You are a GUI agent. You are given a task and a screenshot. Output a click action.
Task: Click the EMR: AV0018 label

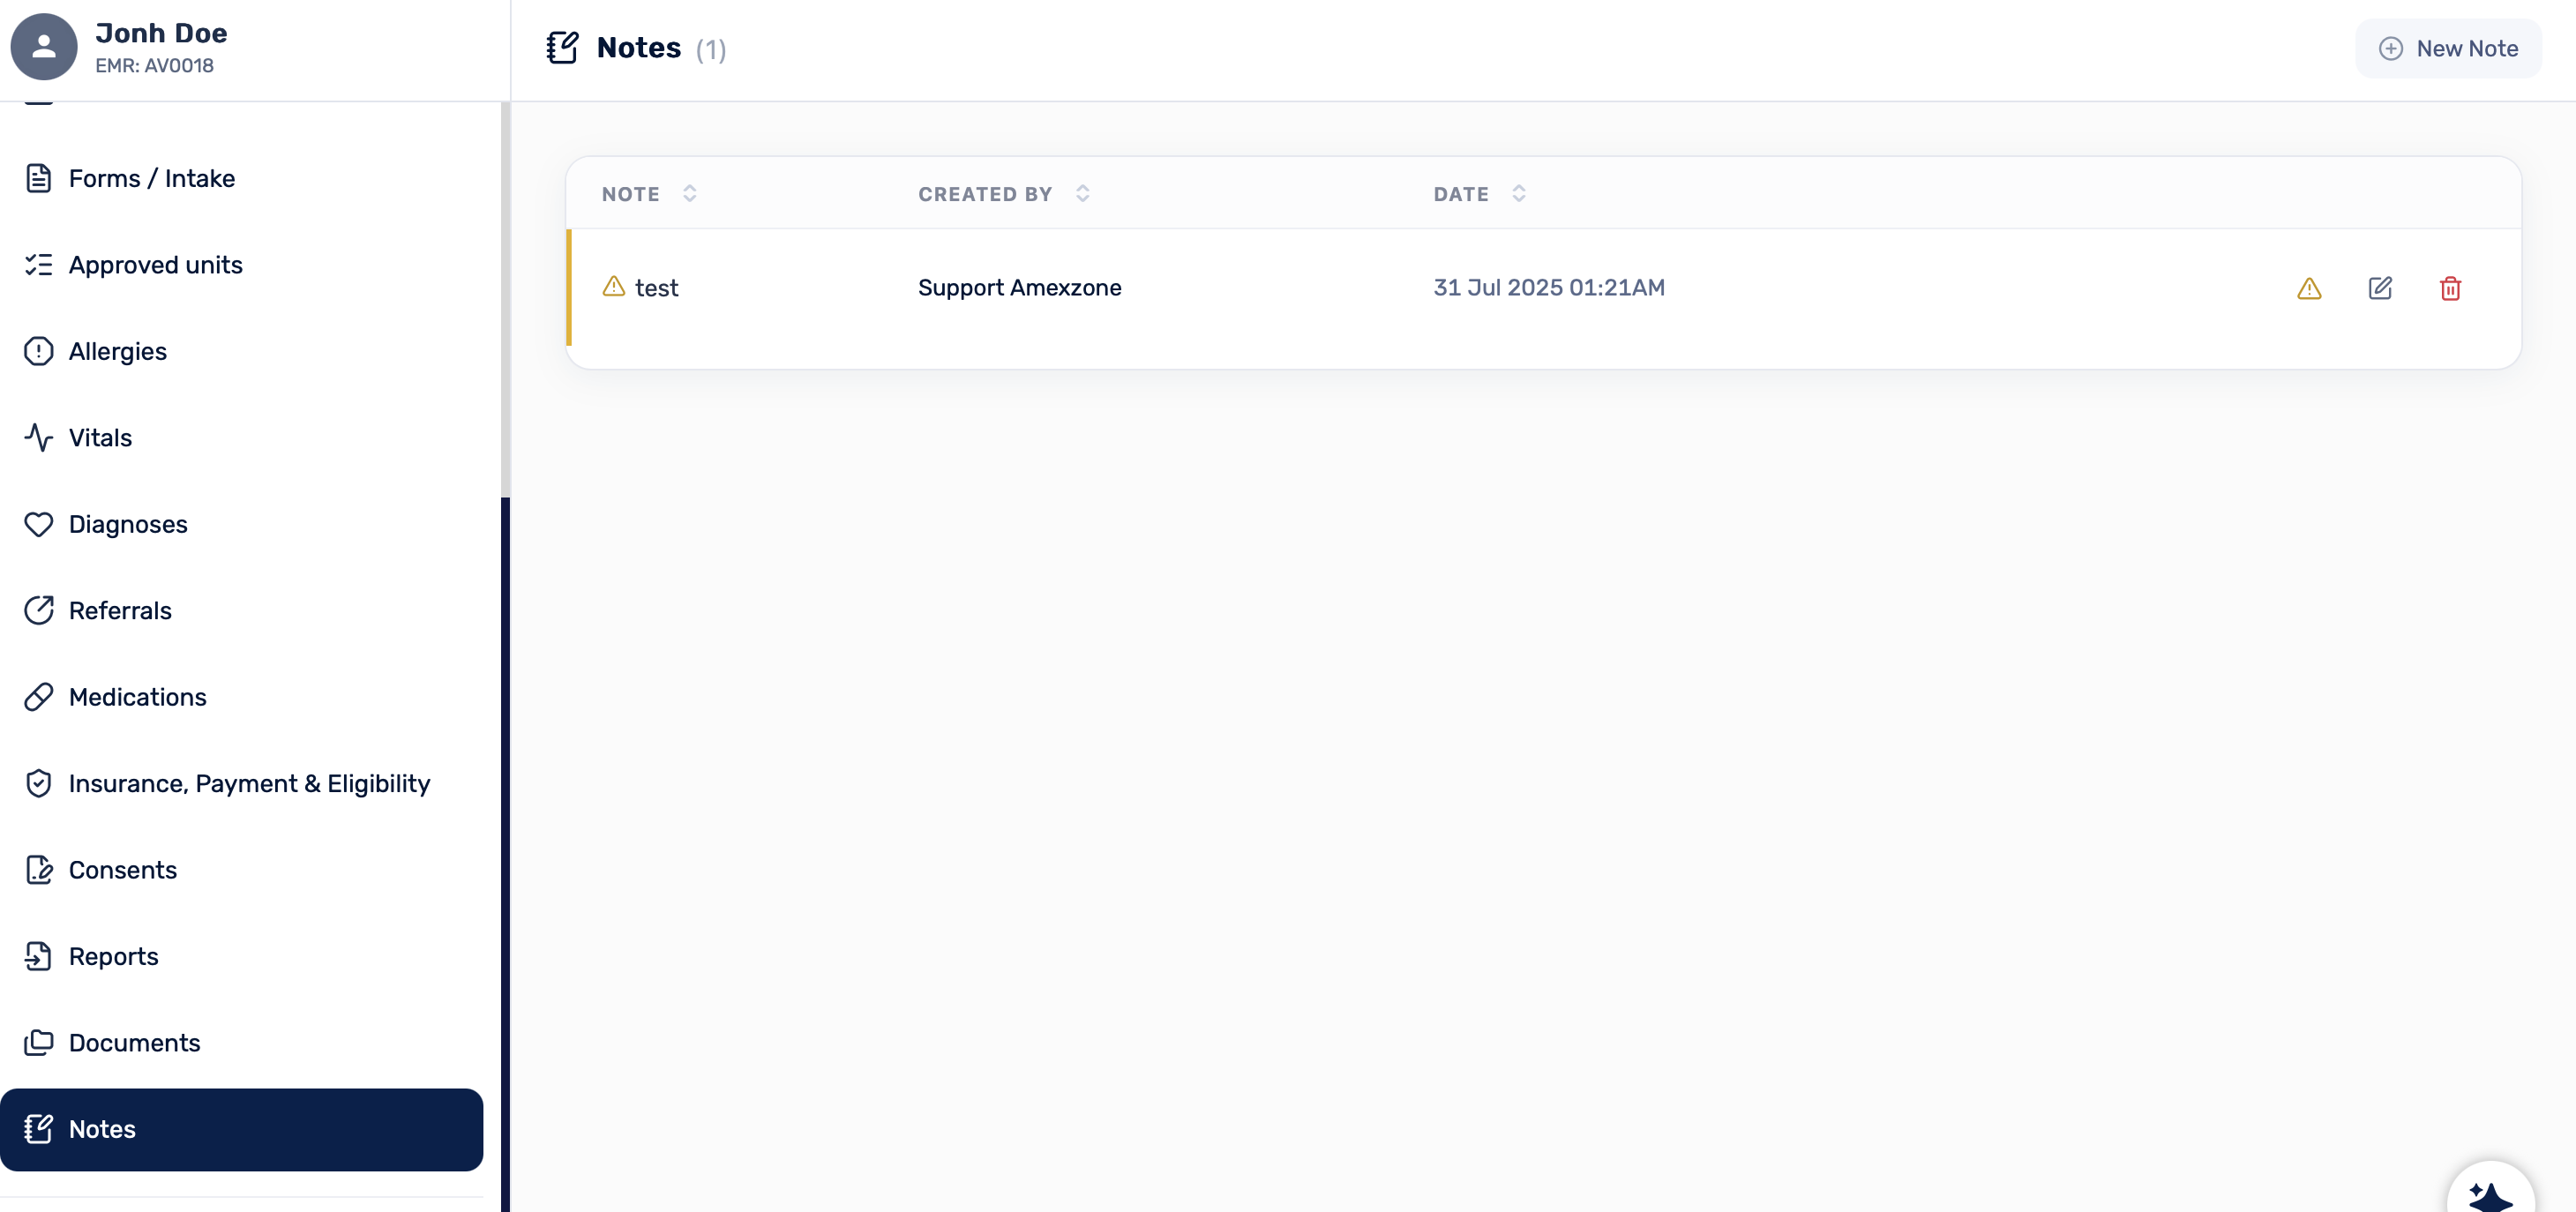(x=154, y=66)
